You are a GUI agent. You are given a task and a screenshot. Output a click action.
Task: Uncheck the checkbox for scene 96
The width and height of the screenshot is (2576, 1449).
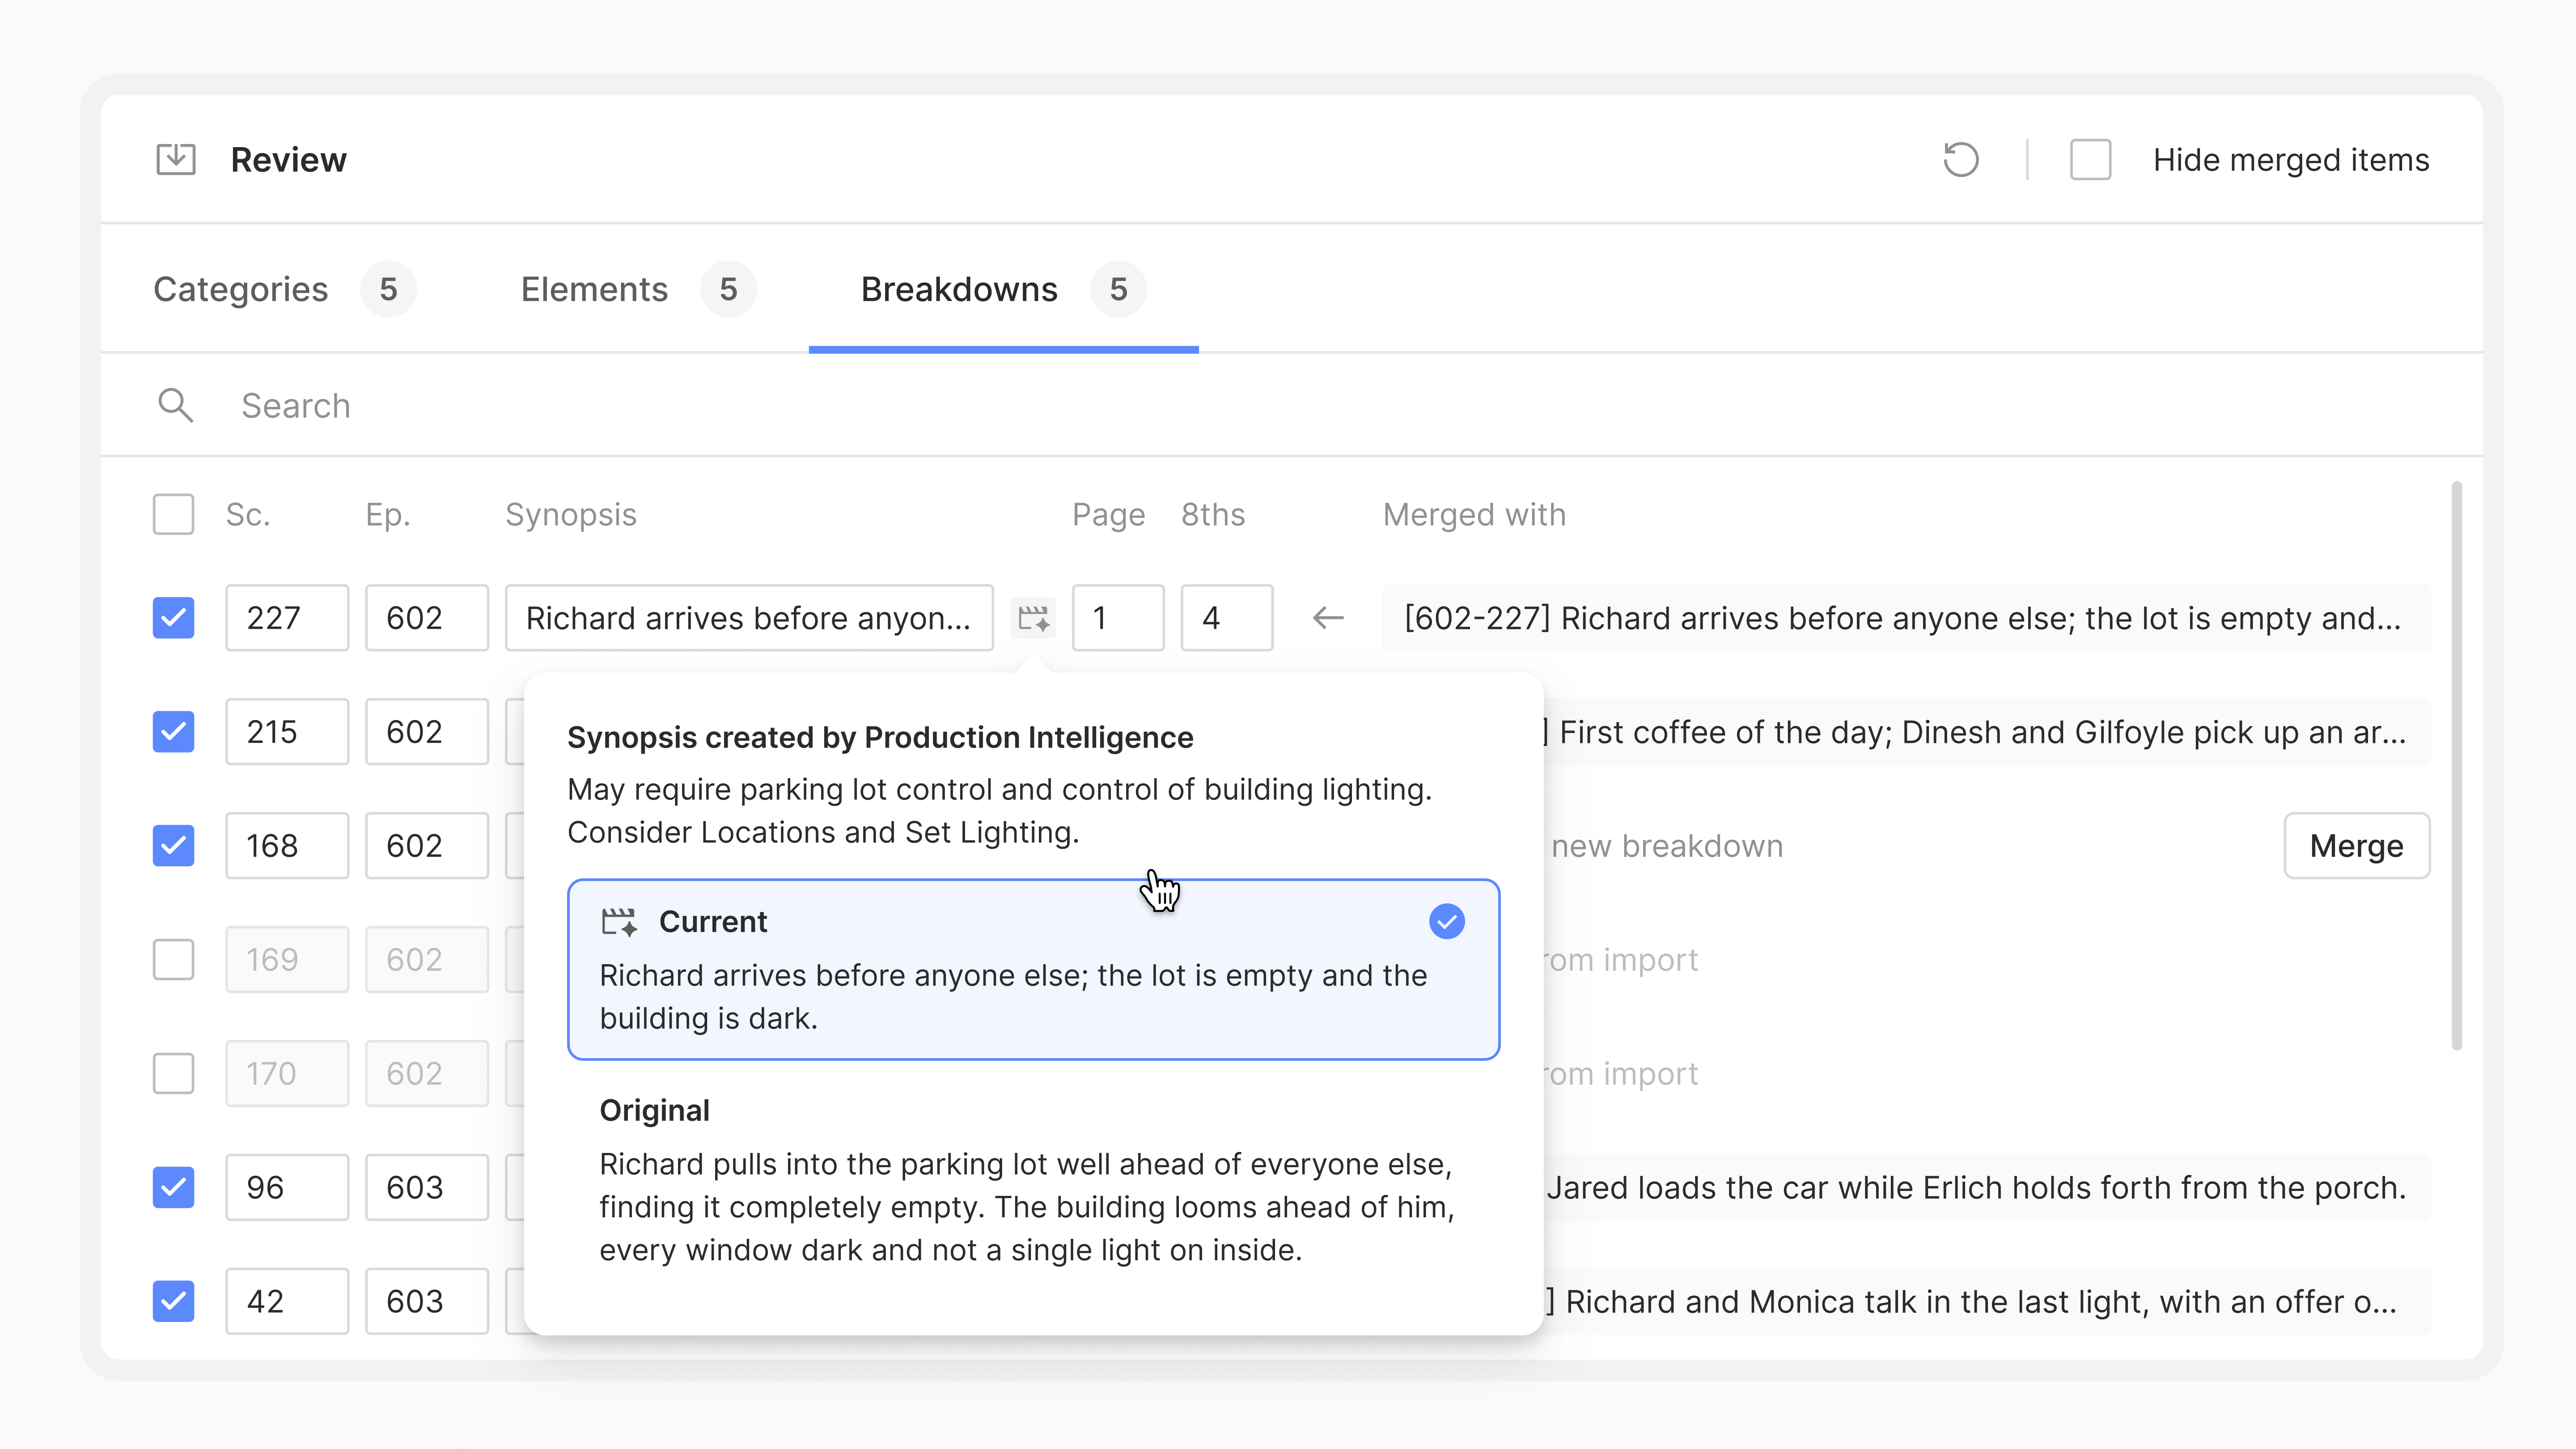[173, 1188]
